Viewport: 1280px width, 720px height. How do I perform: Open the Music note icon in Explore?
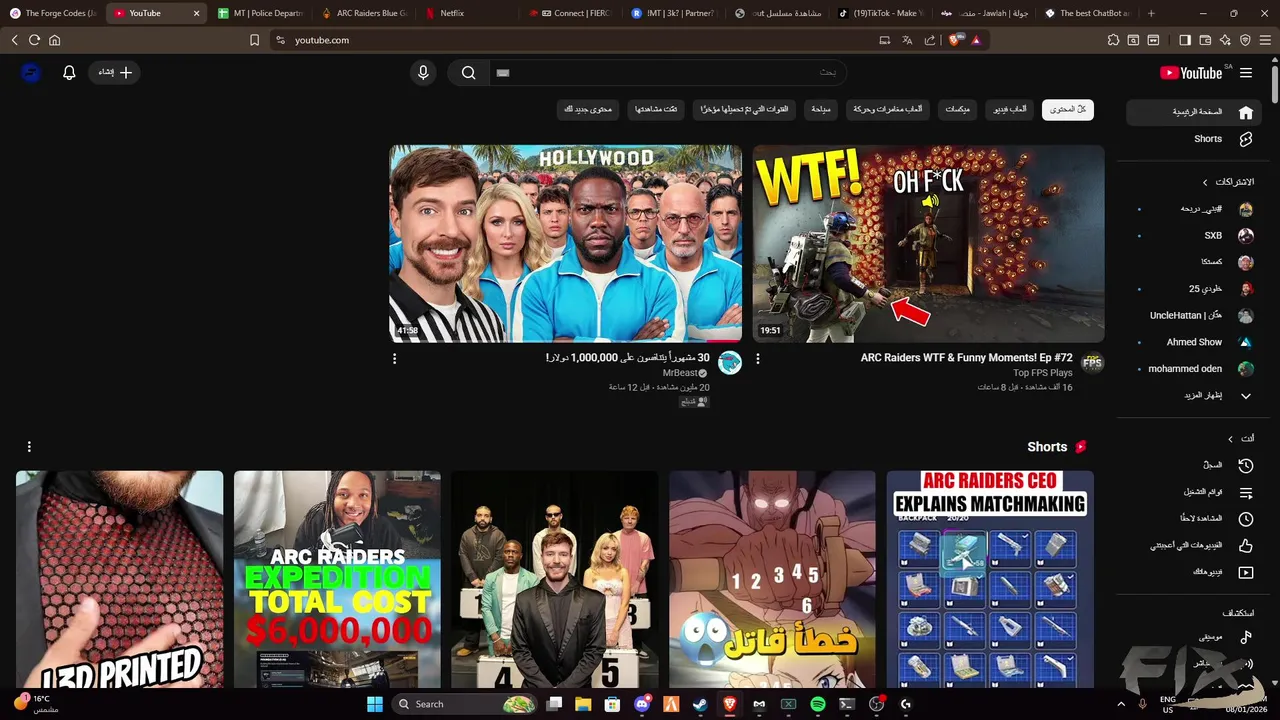[1246, 637]
